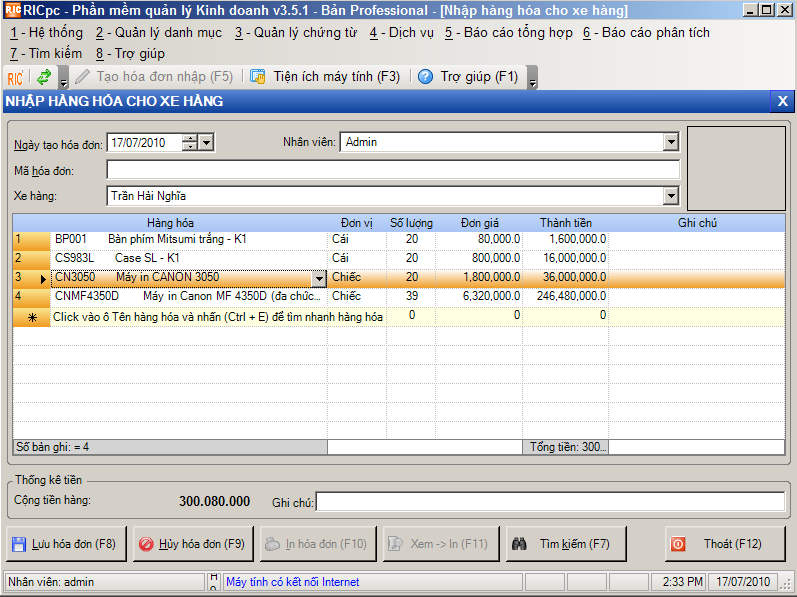Click the Đơn vị column header
Image resolution: width=797 pixels, height=597 pixels.
pos(356,223)
